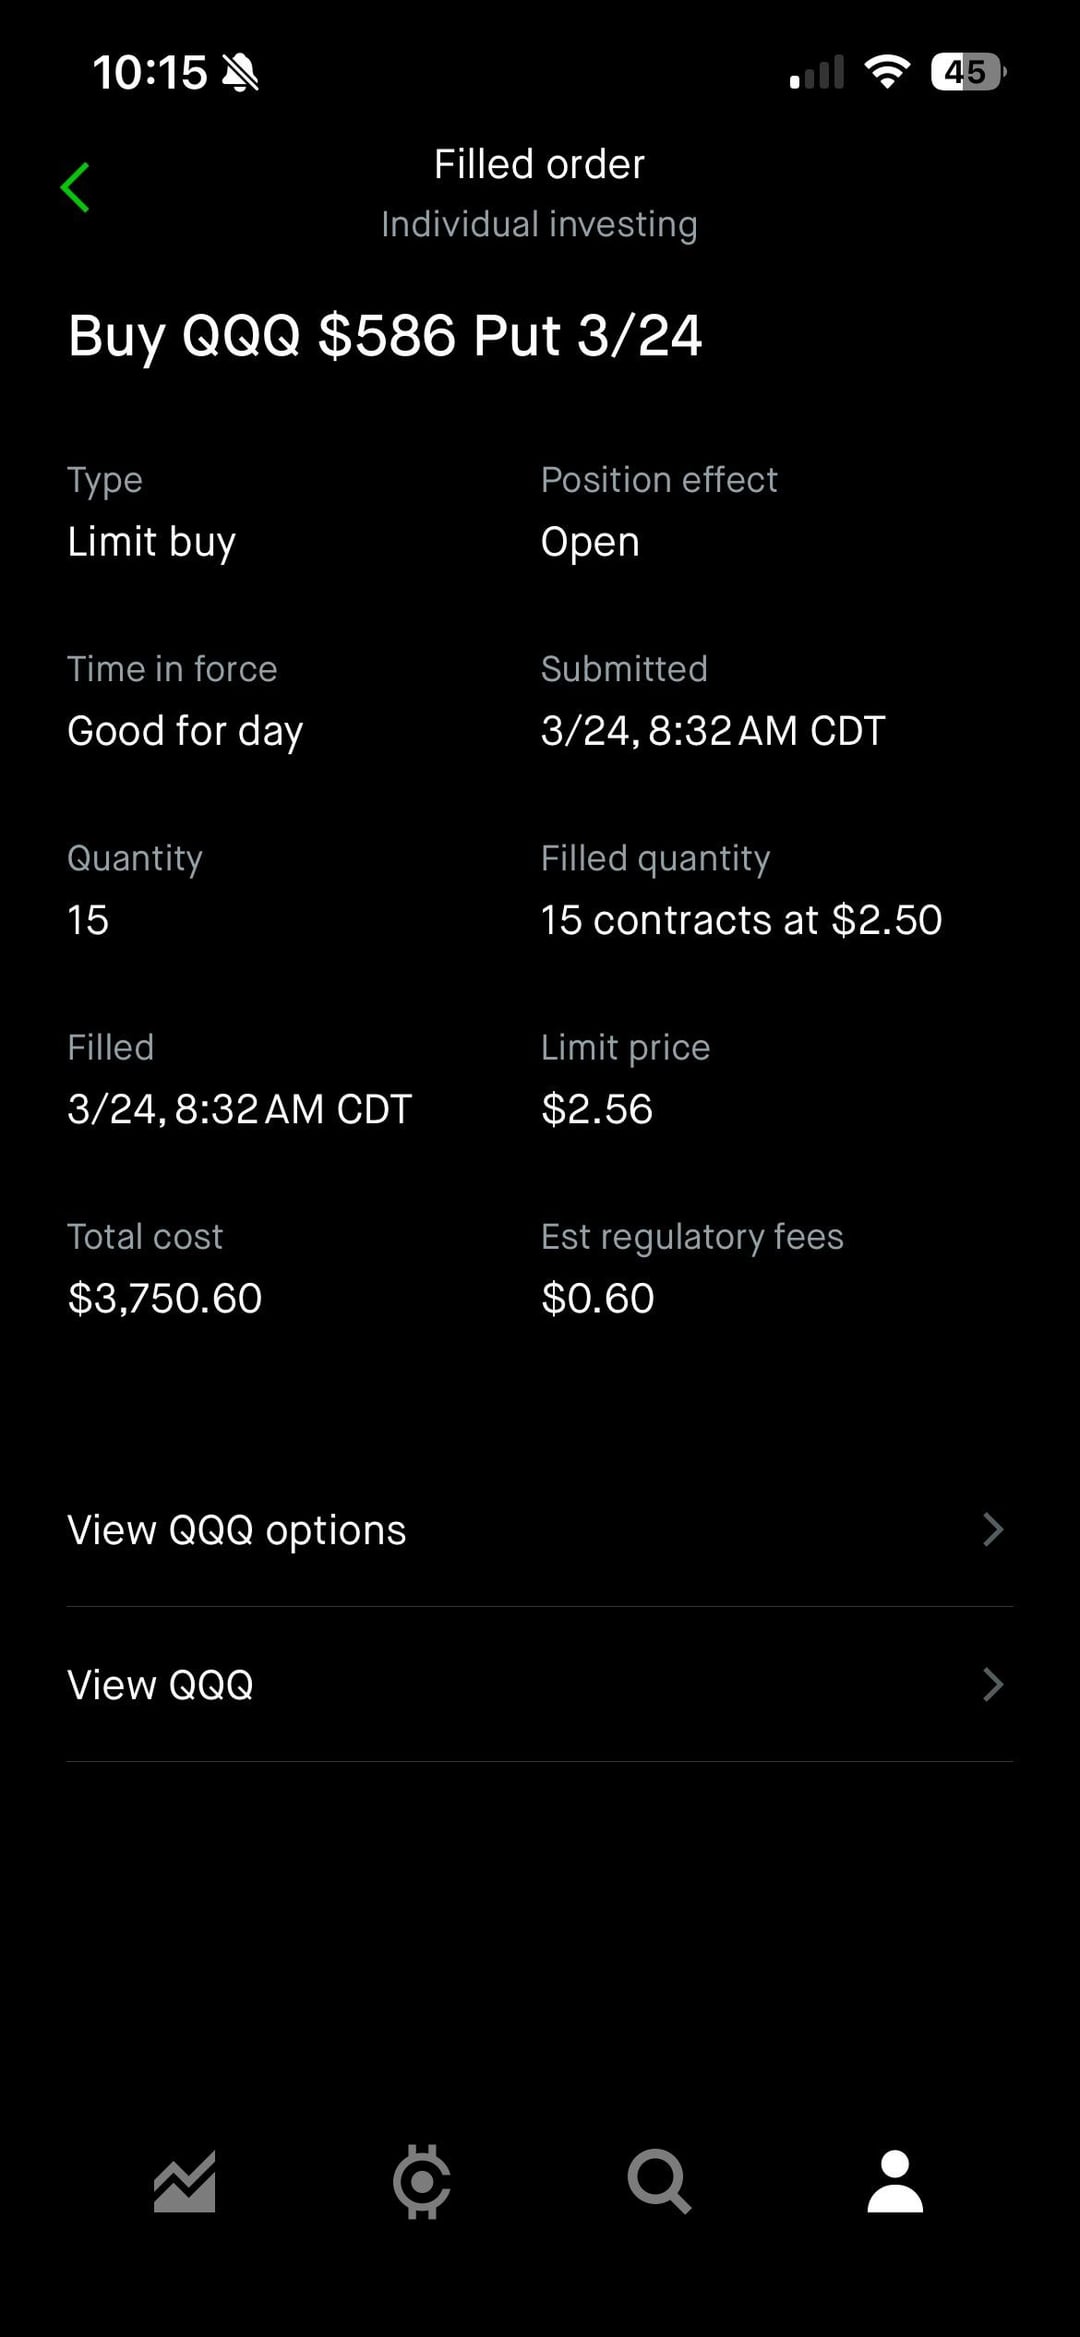This screenshot has height=2337, width=1080.
Task: Tap the cellular signal bars
Action: 817,72
